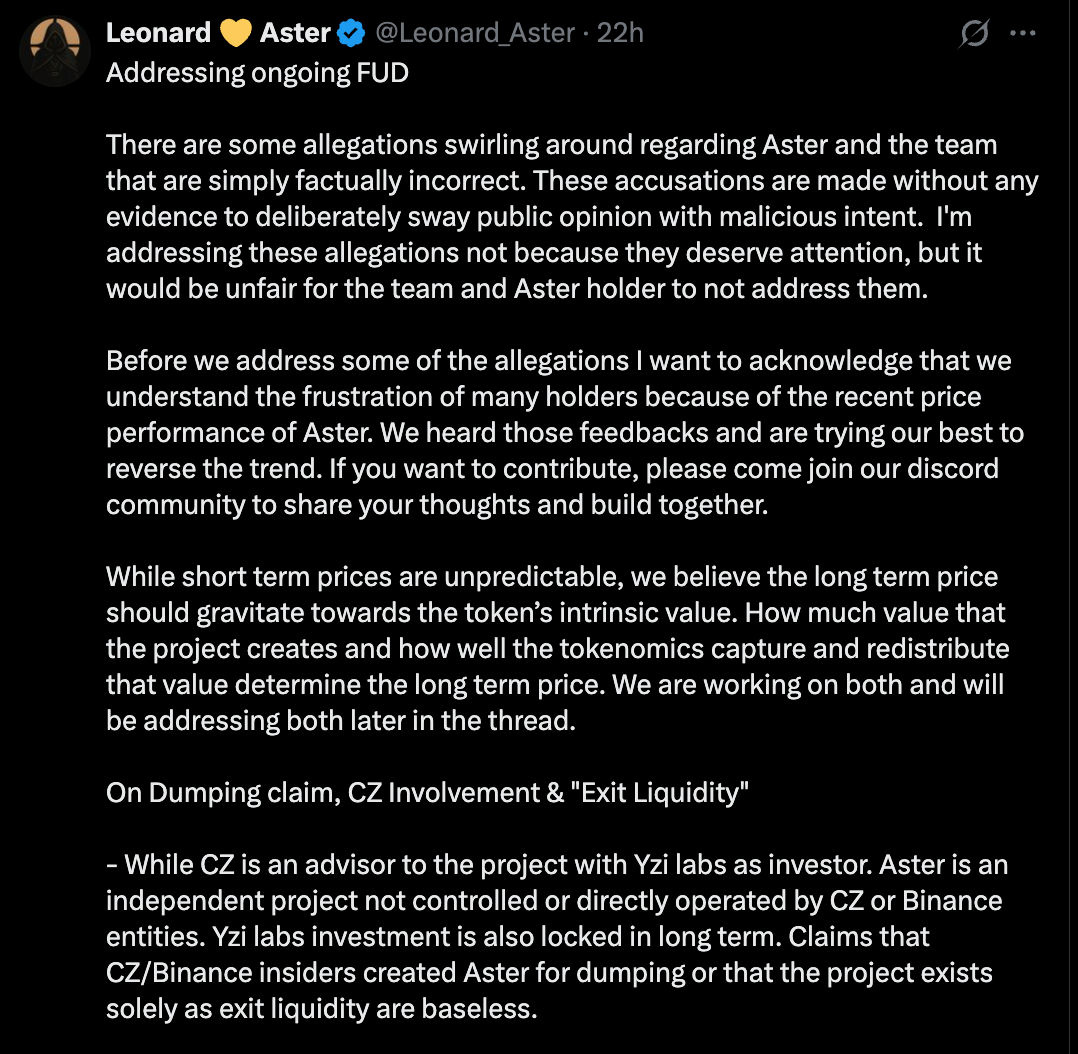Click the text "be addressing both later in the thread"
This screenshot has height=1054, width=1078.
340,721
